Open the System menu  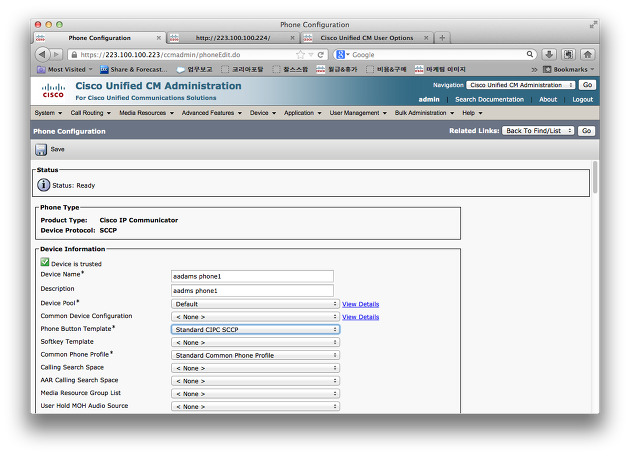click(x=48, y=113)
